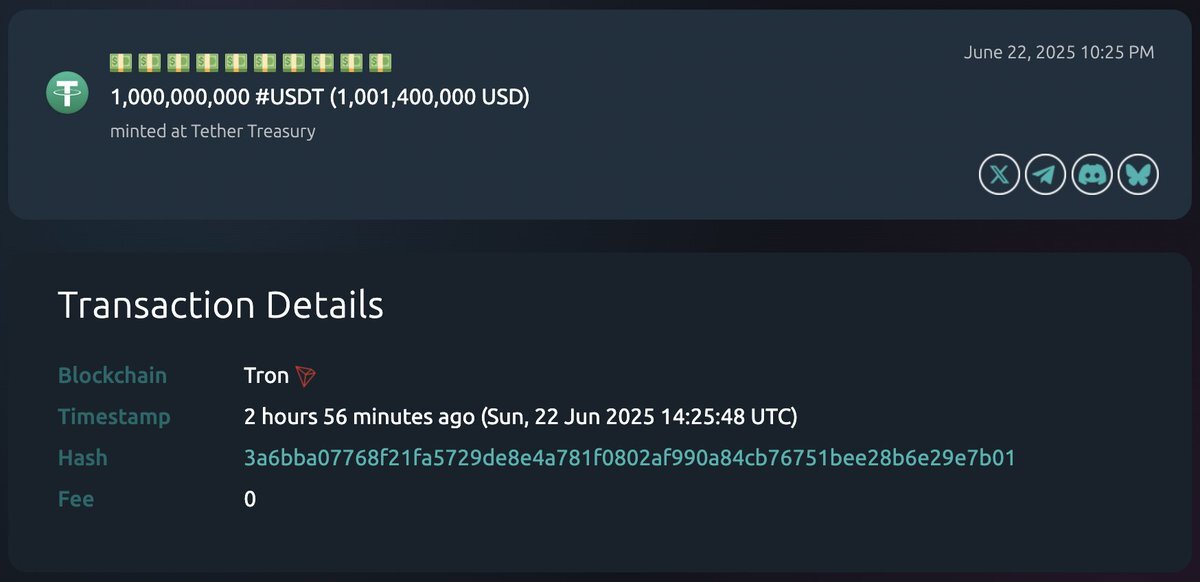Open the transaction hash link
Image resolution: width=1200 pixels, height=582 pixels.
click(x=629, y=458)
